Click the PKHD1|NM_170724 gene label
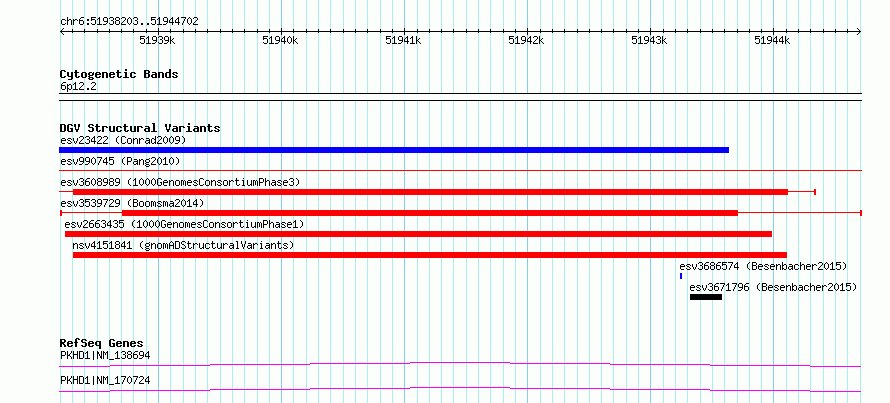The image size is (890, 403). [105, 380]
